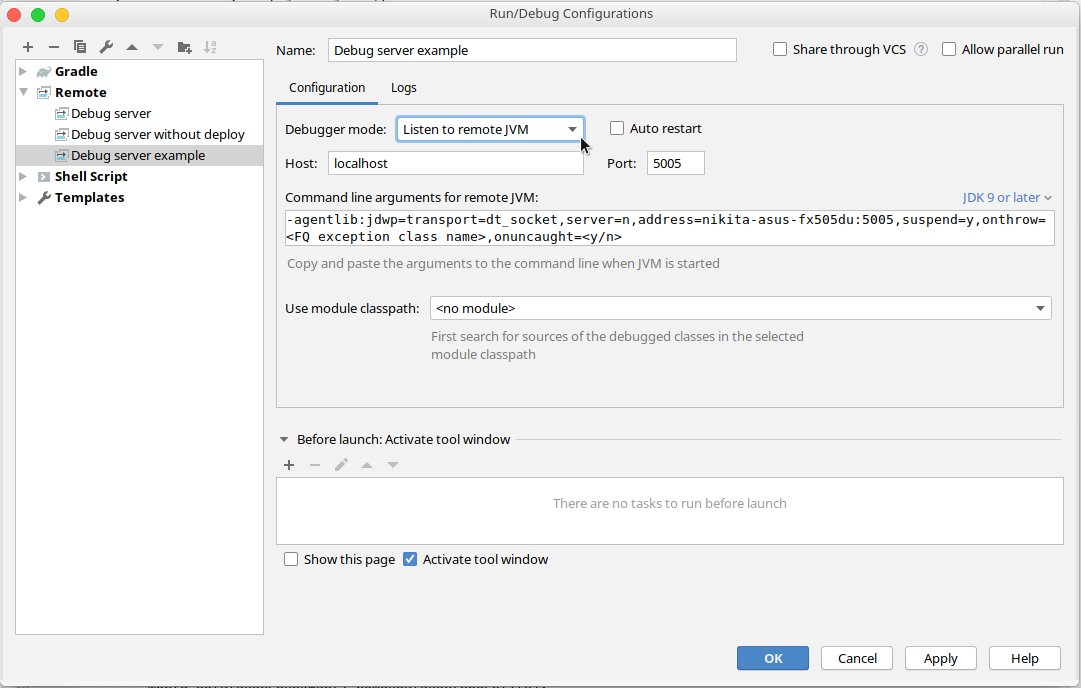This screenshot has height=688, width=1081.
Task: Check Share through VCS
Action: tap(777, 50)
